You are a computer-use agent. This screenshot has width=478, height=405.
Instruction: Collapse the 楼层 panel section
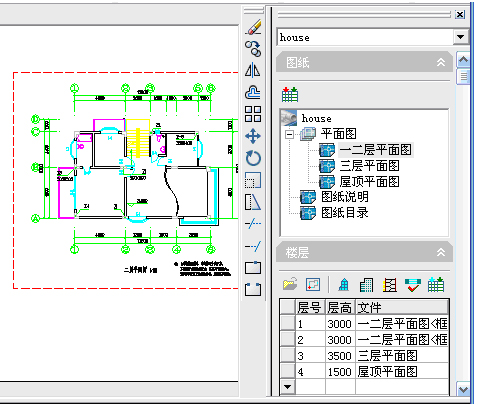click(x=441, y=252)
